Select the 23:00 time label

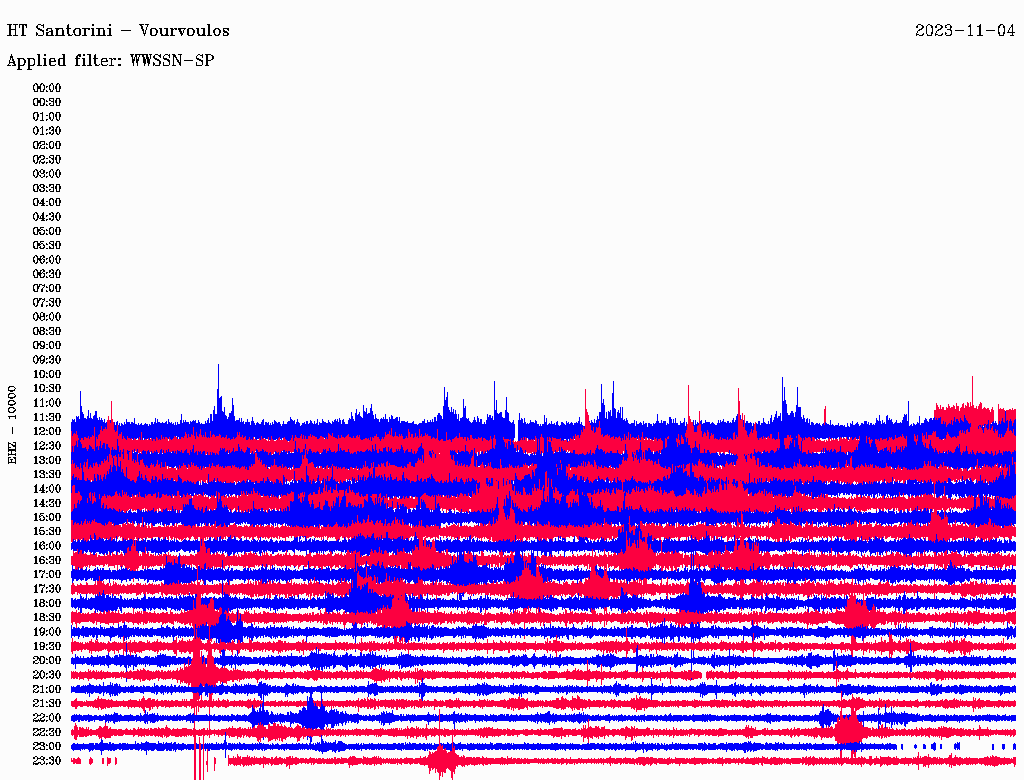click(47, 747)
